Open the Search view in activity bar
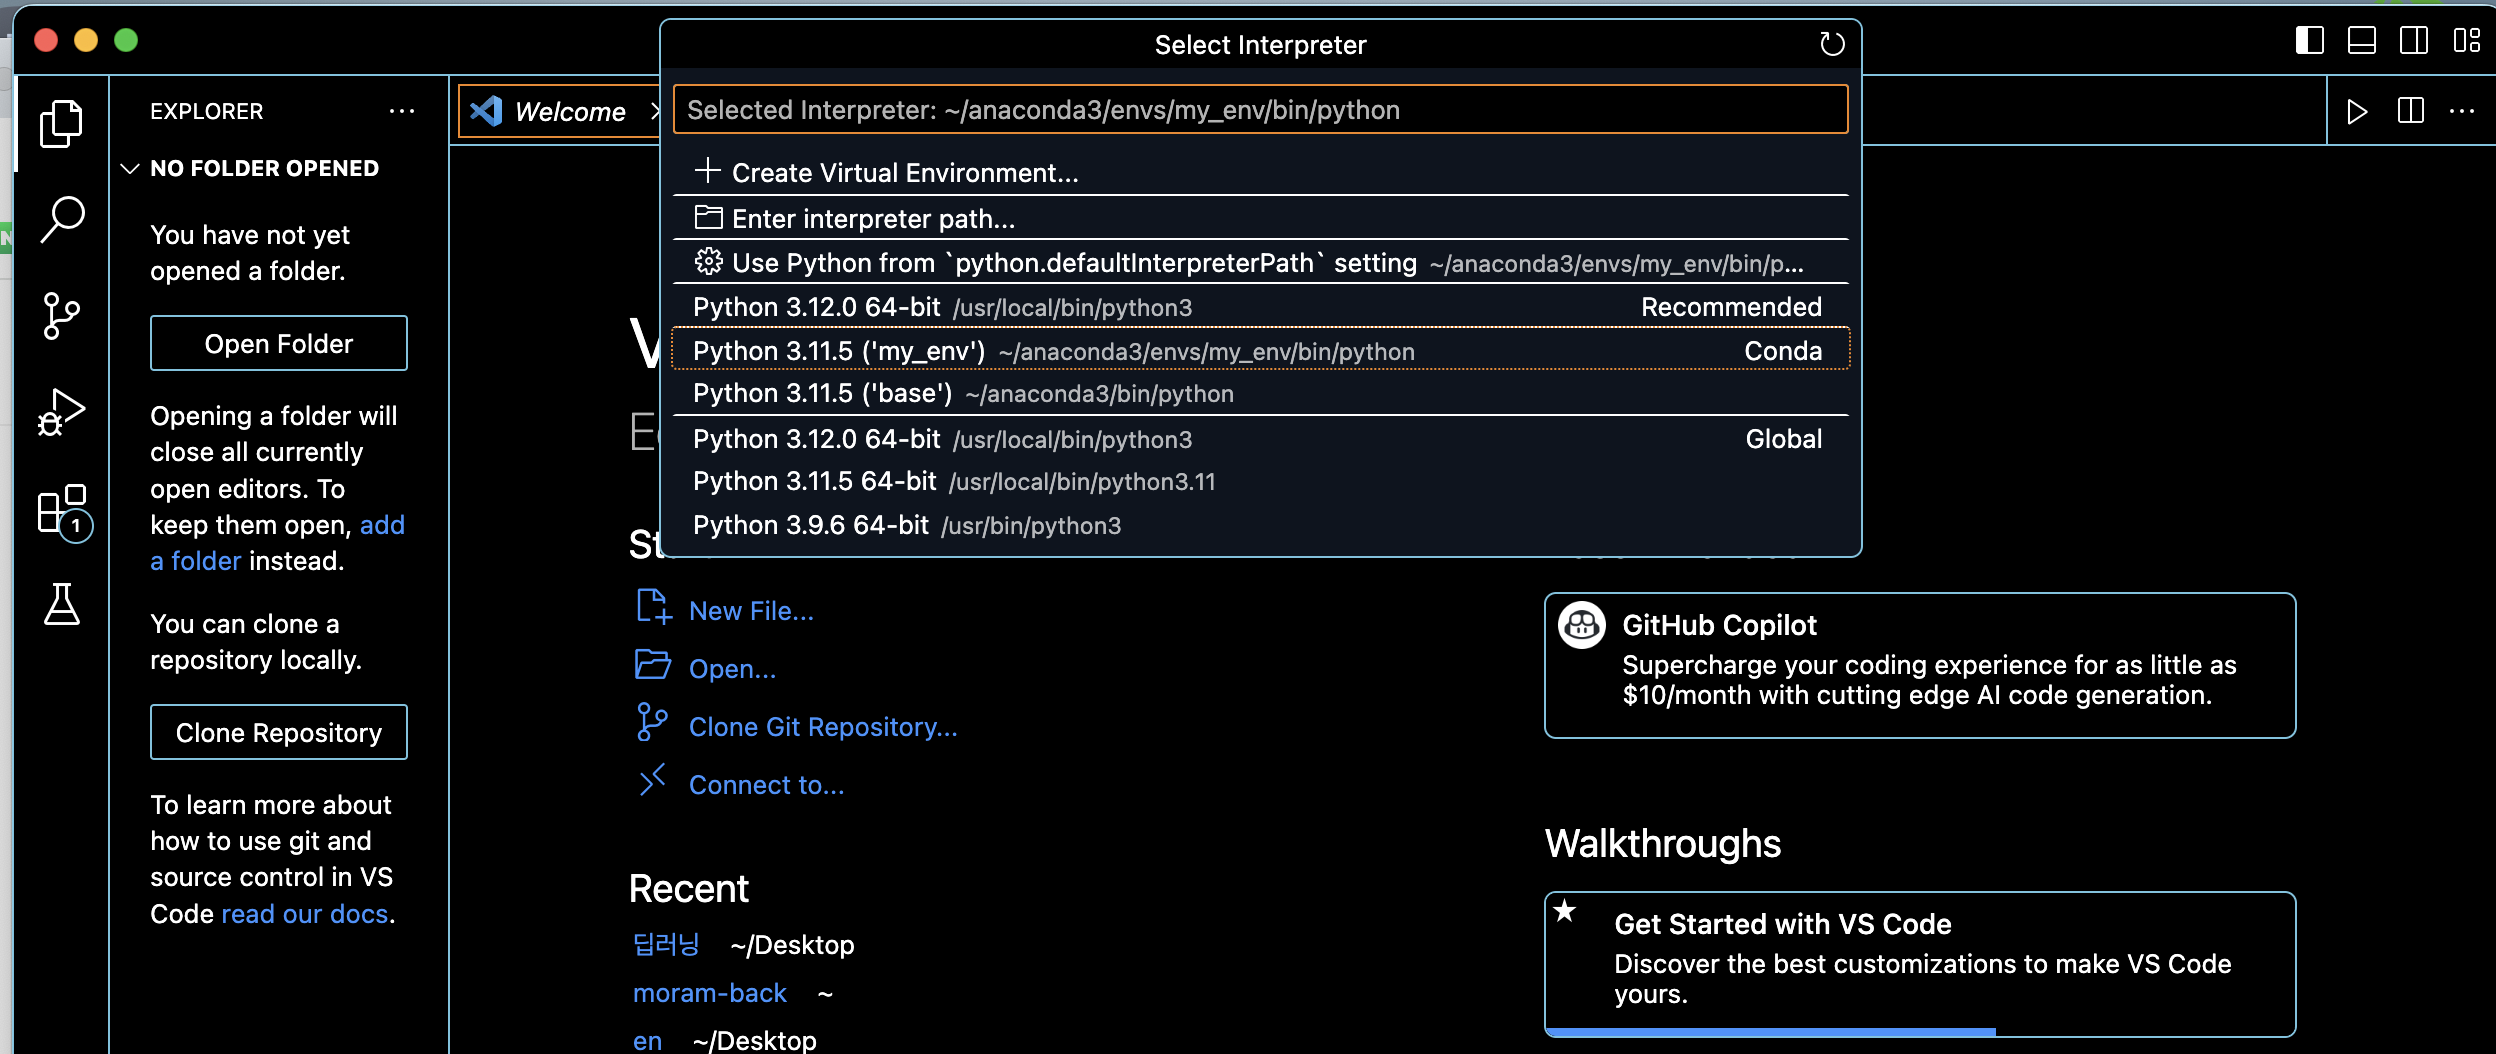The width and height of the screenshot is (2496, 1054). [61, 219]
